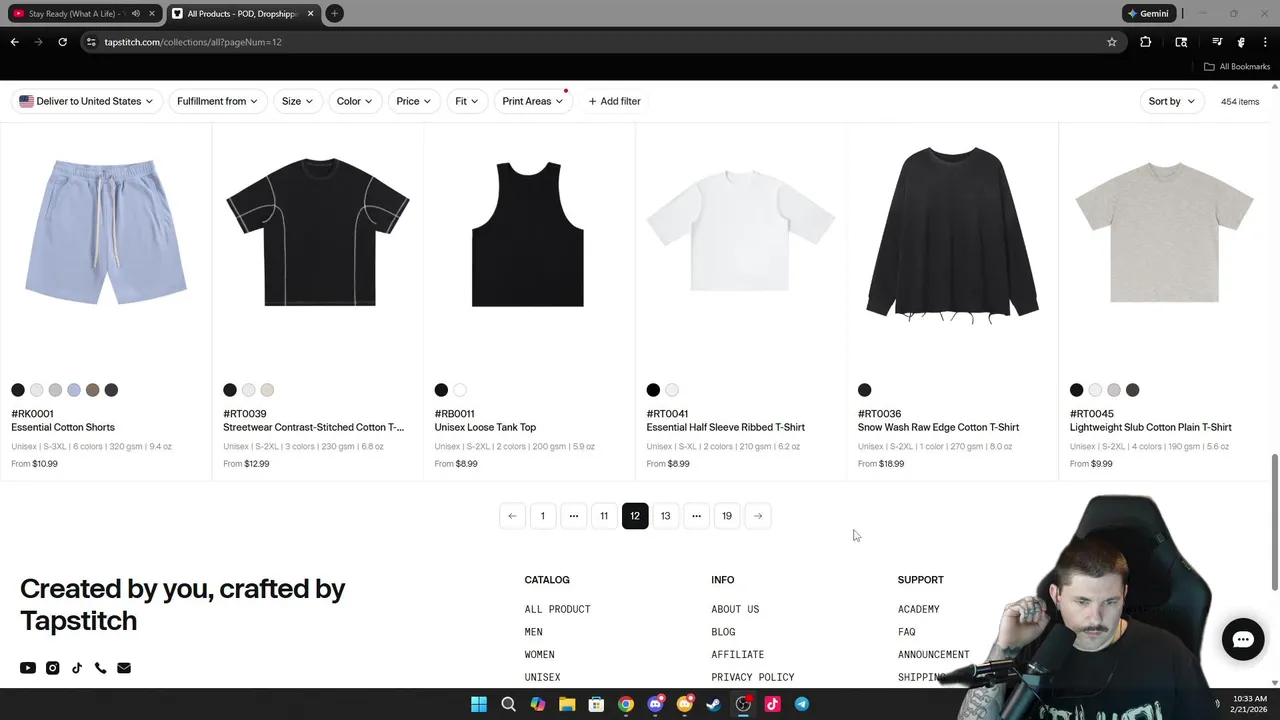
Task: Select light blue swatch for Essential Cotton Shorts
Action: [x=74, y=390]
